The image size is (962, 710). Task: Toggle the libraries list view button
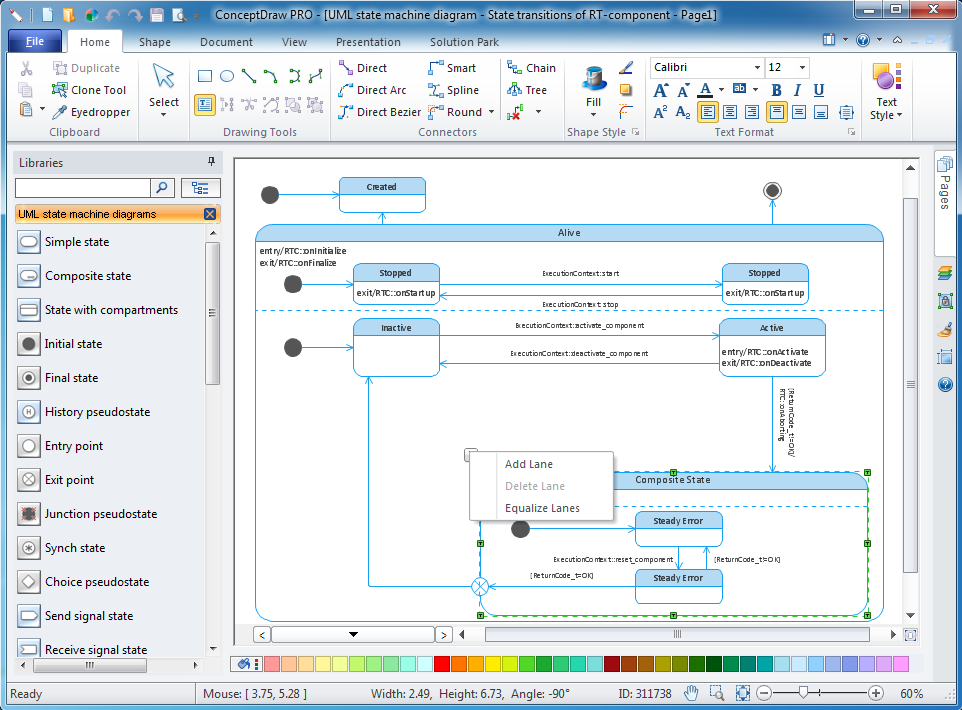pos(200,188)
